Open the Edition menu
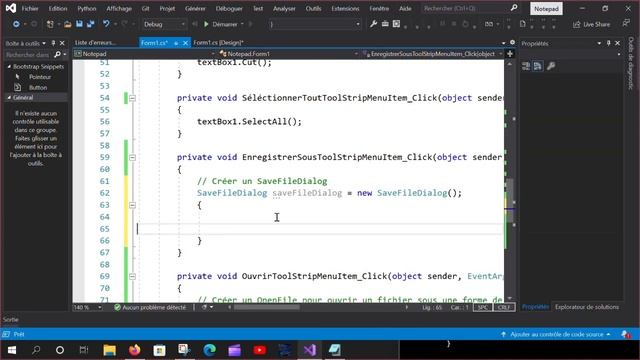Screen dimensions: 640x360 (58, 8)
